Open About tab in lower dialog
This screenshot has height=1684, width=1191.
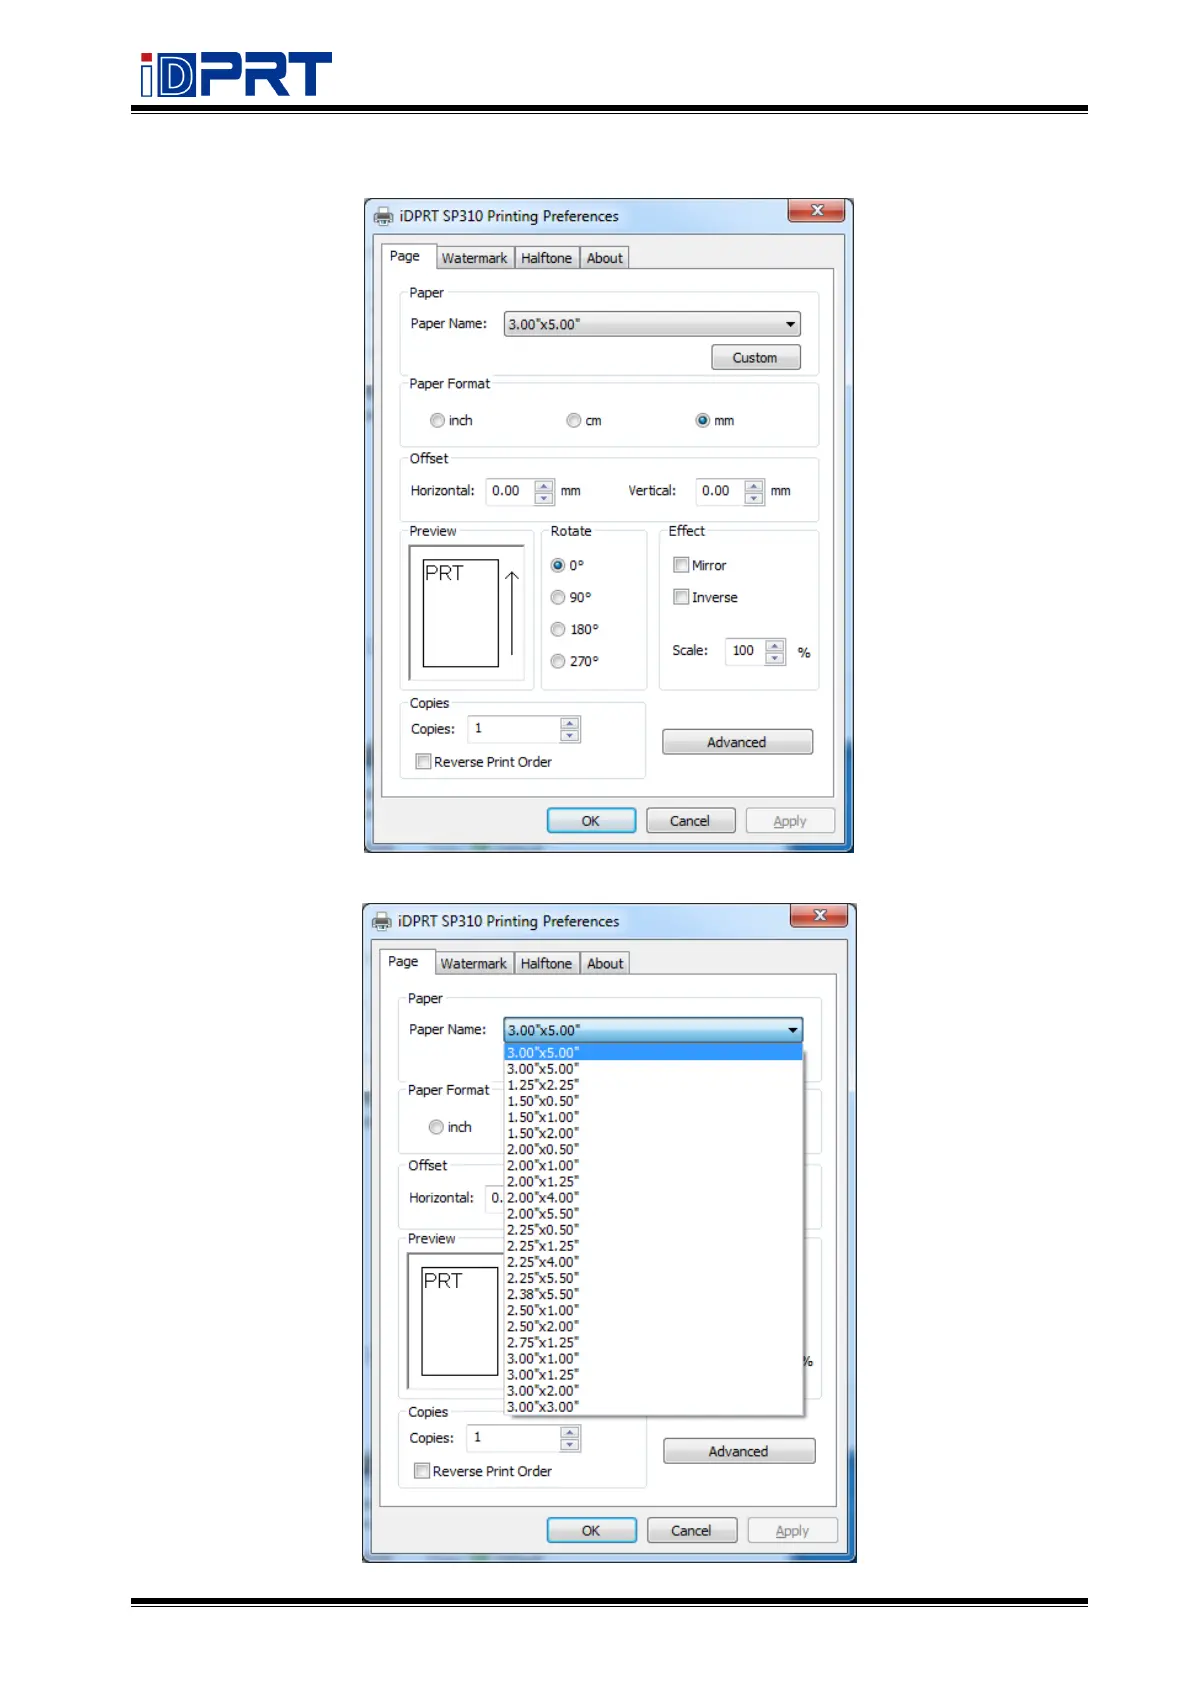pos(605,963)
